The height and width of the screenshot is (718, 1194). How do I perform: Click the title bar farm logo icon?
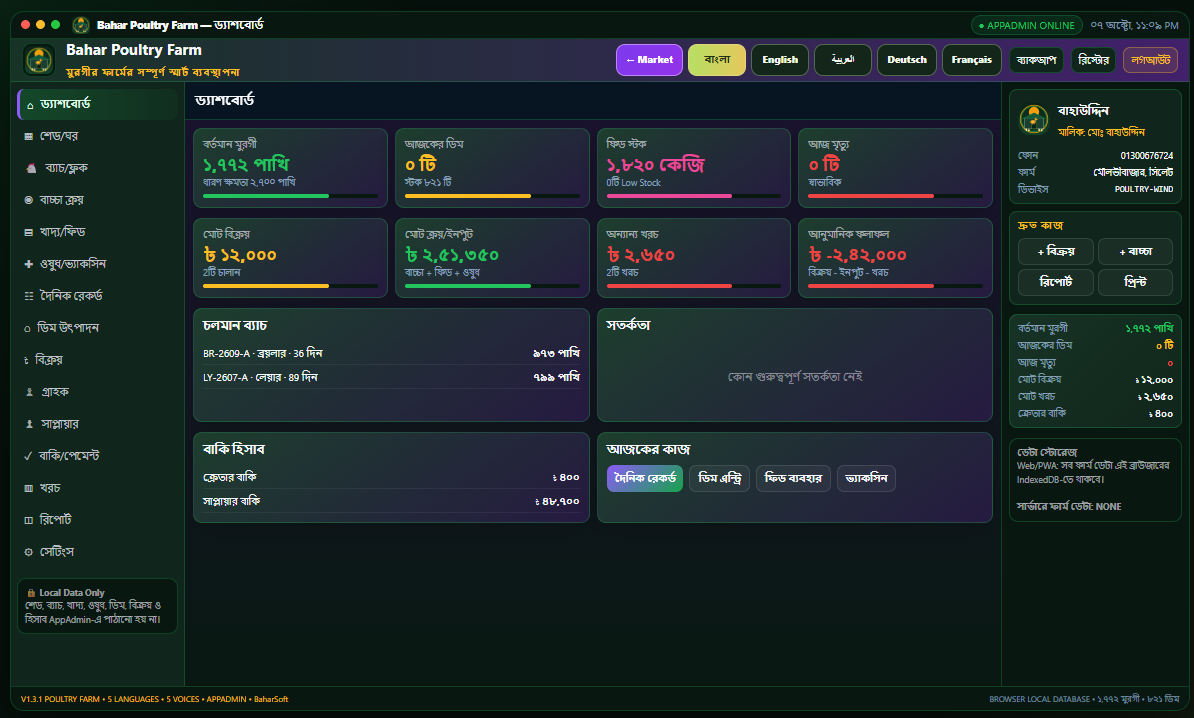click(81, 25)
